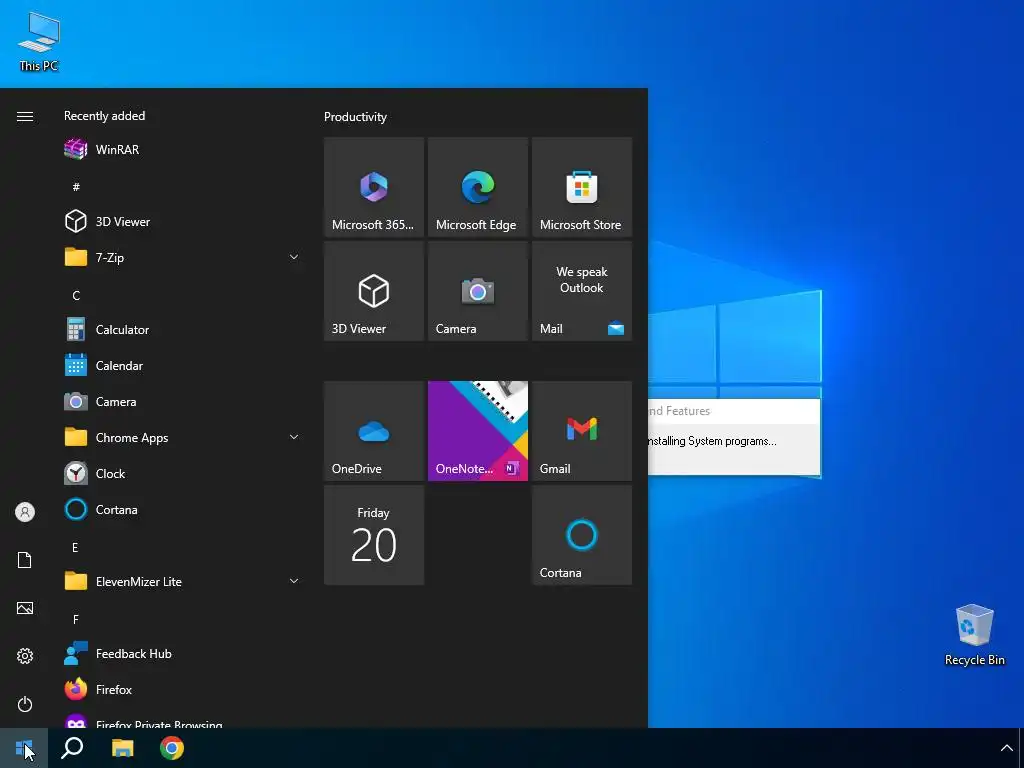Jump to letter C section header
The height and width of the screenshot is (768, 1024).
[76, 296]
